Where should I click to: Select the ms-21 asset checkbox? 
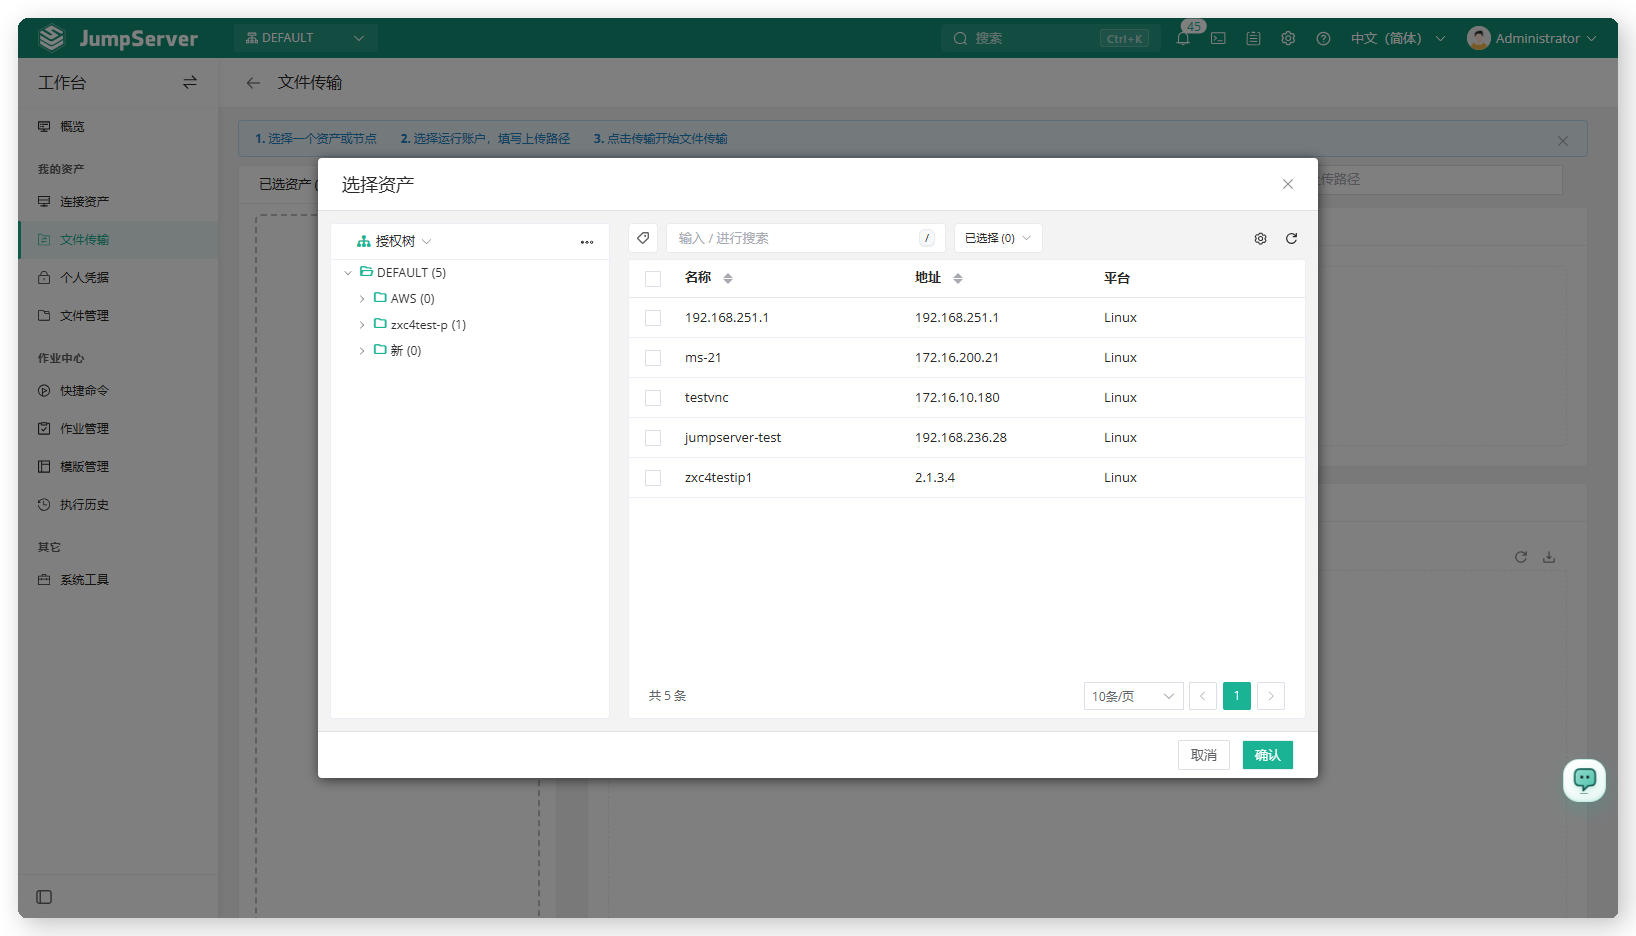coord(653,358)
